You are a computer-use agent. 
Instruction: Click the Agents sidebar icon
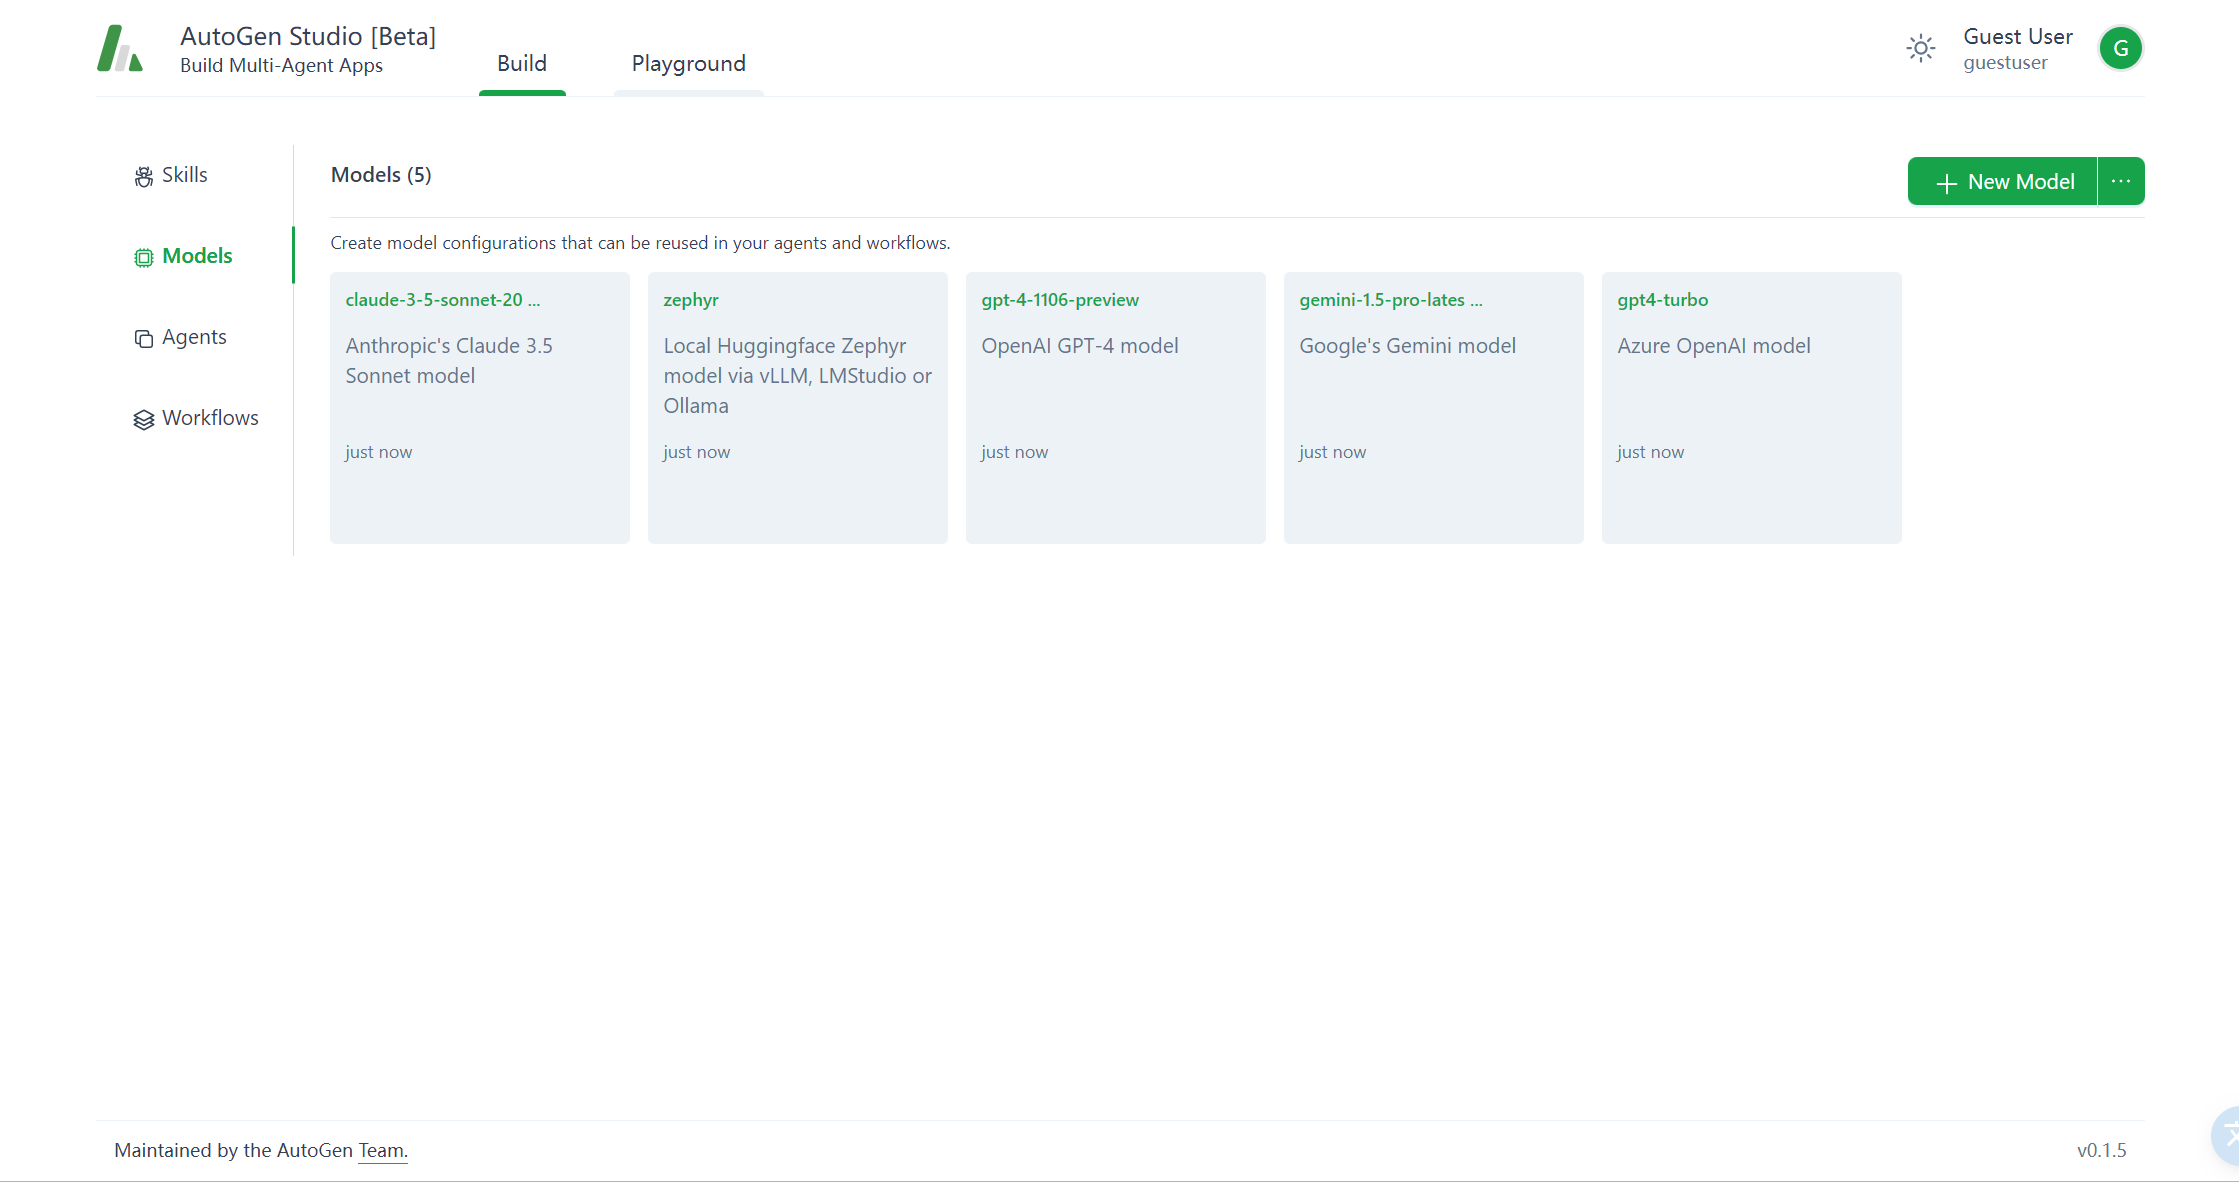[x=144, y=338]
